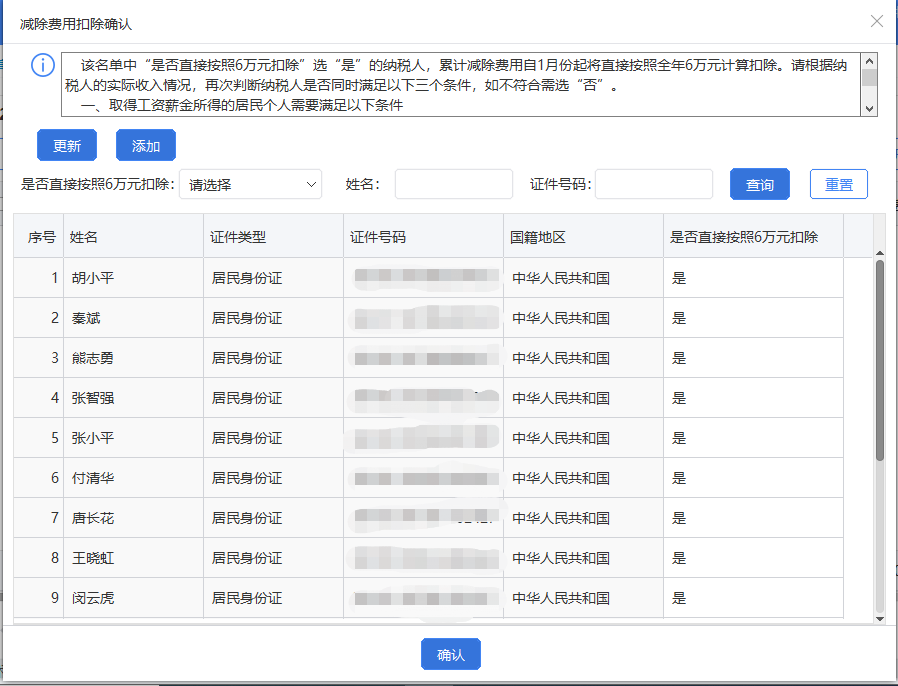
Task: Click the info icon beside the notice text
Action: click(43, 66)
